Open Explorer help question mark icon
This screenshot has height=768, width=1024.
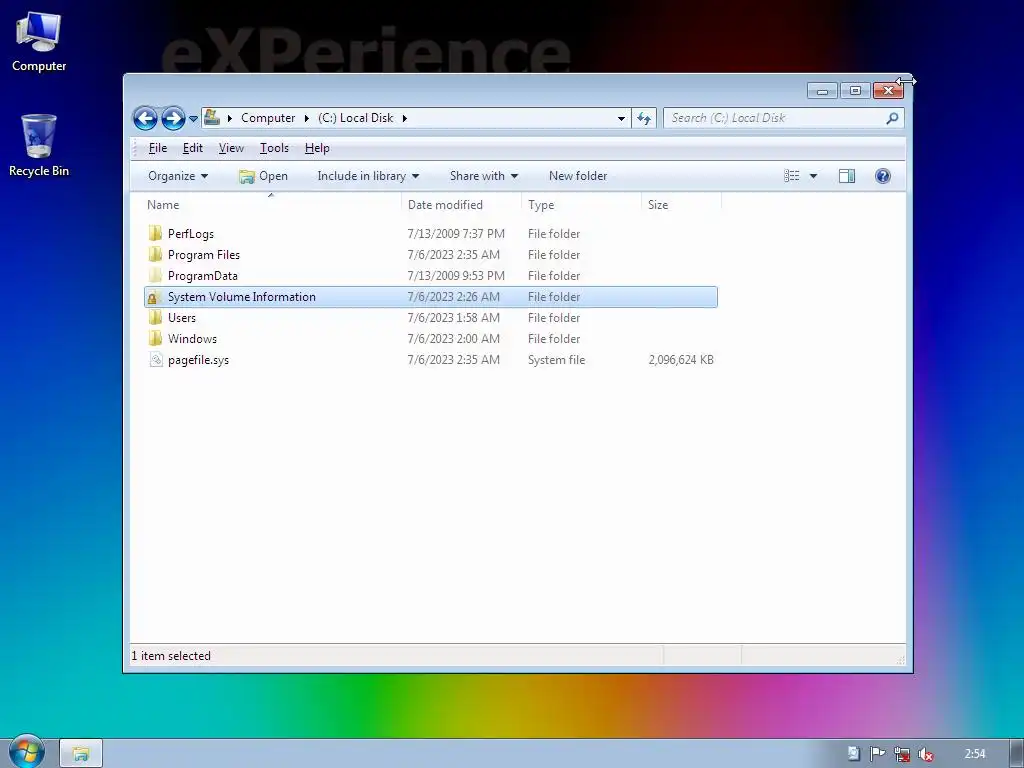pyautogui.click(x=883, y=176)
